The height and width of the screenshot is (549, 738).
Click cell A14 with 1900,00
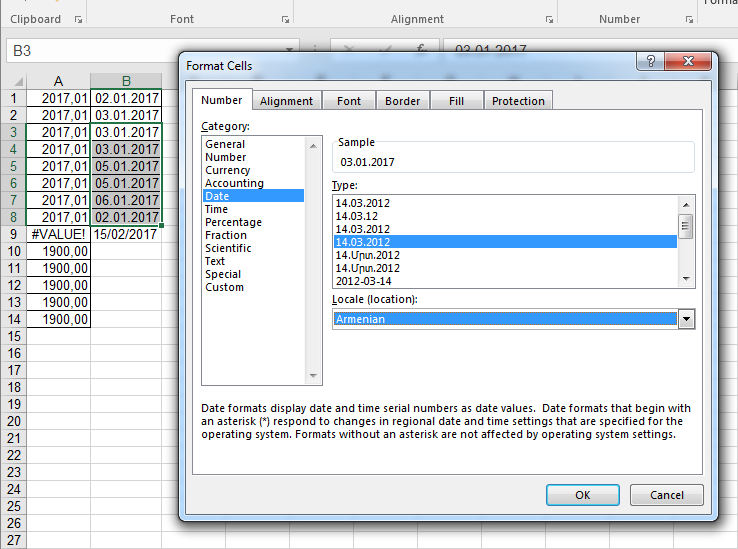click(58, 319)
